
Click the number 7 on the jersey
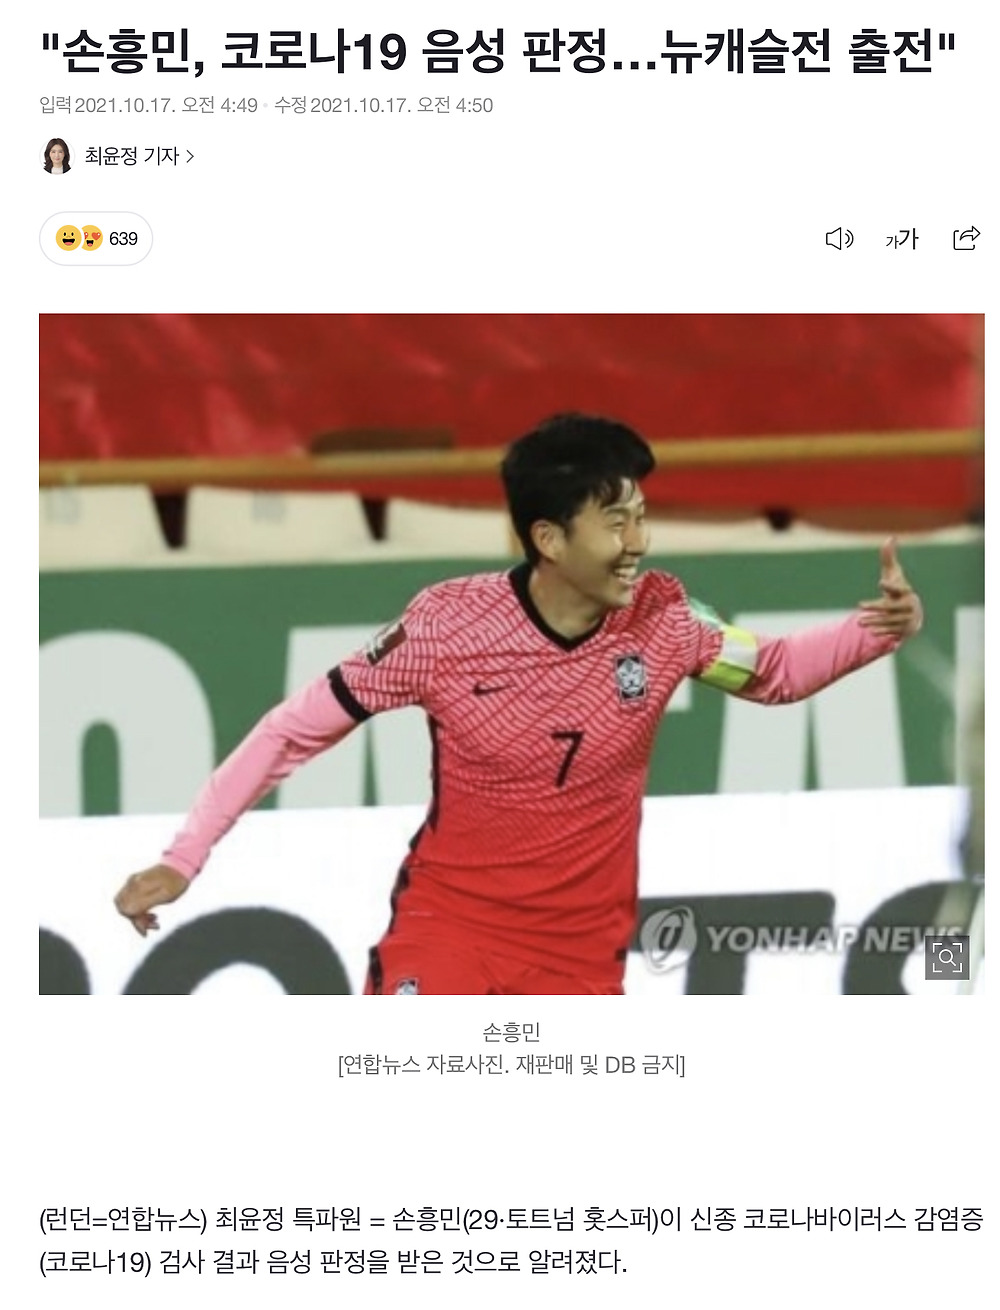pos(567,758)
